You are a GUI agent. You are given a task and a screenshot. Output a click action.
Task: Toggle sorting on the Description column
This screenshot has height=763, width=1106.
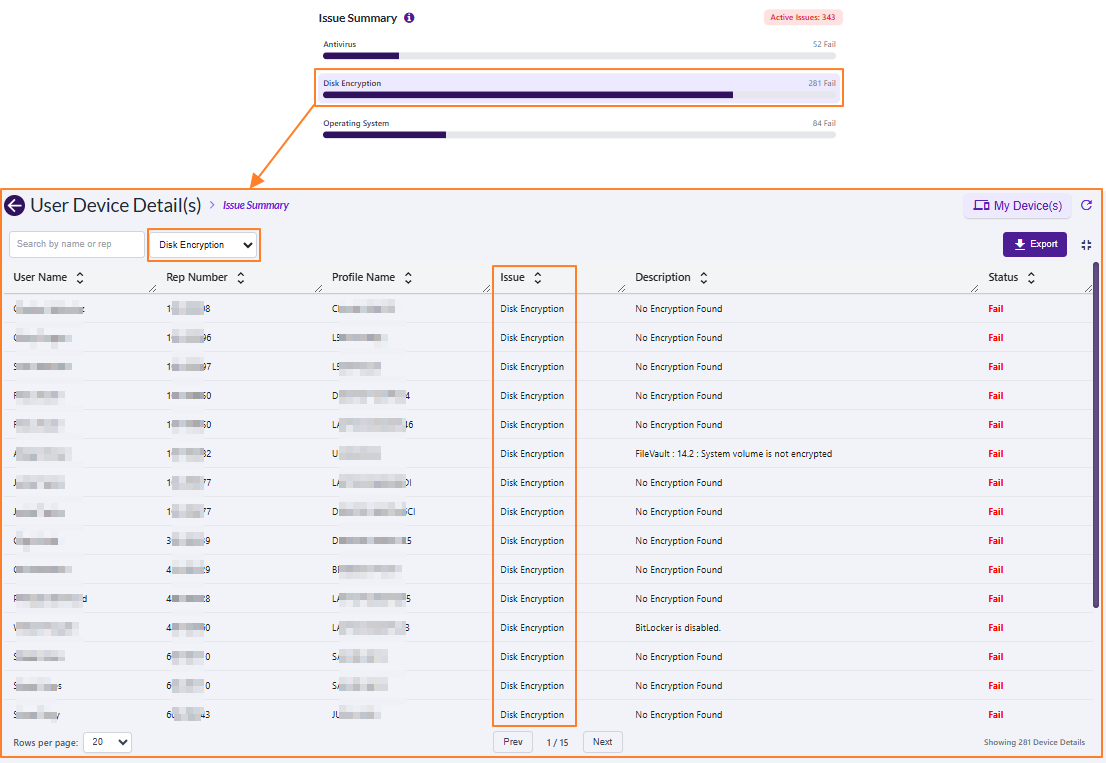[704, 277]
